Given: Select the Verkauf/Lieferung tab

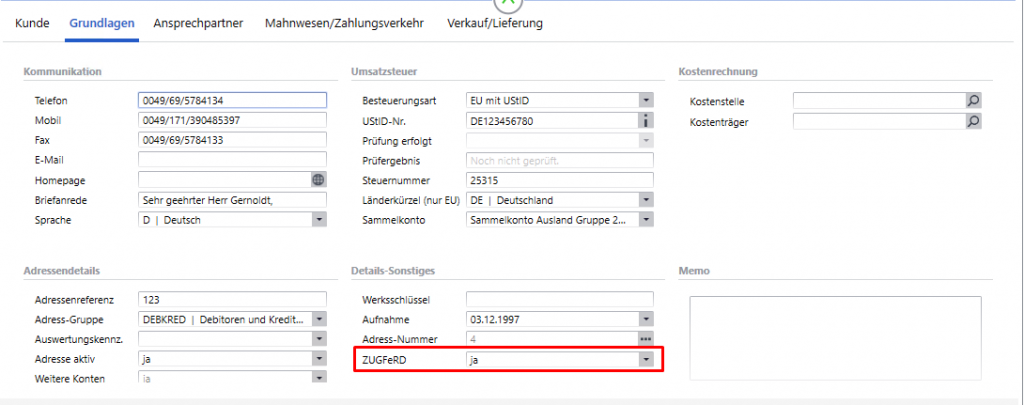Looking at the screenshot, I should 495,23.
